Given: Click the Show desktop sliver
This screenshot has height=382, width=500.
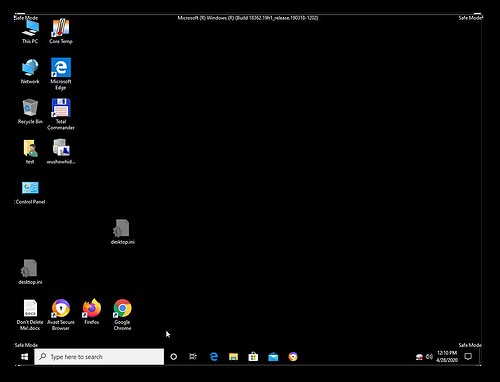Looking at the screenshot, I should click(480, 357).
